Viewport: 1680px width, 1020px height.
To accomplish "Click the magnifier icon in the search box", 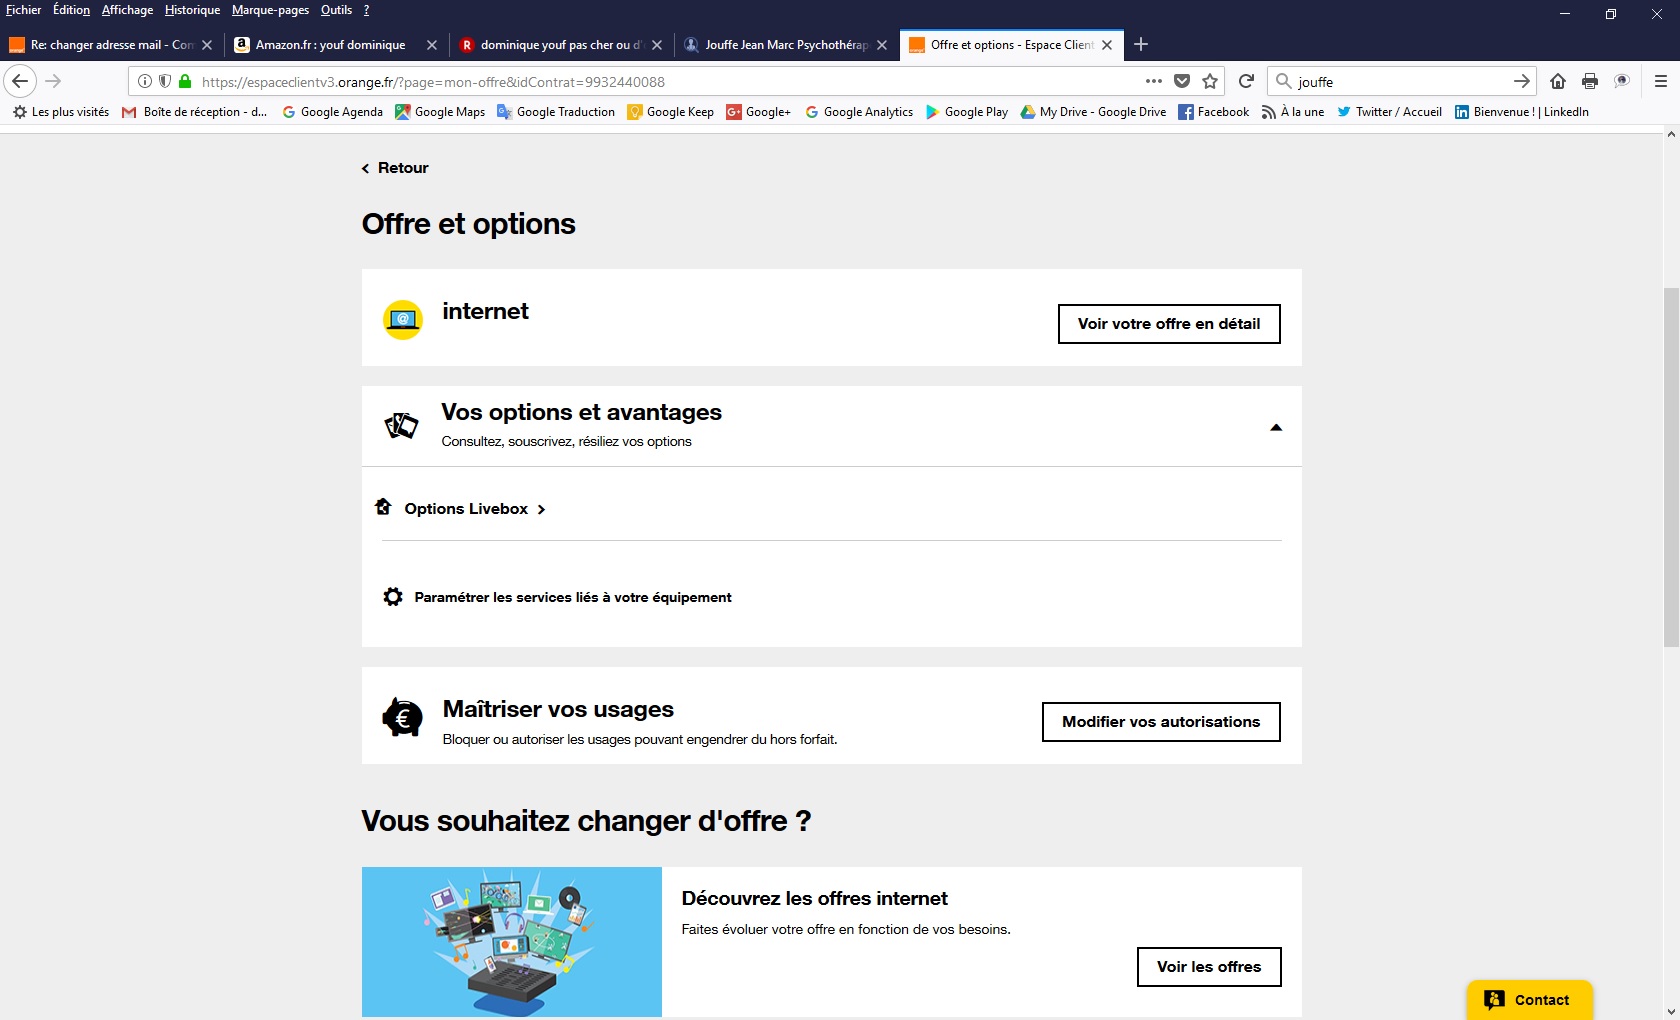I will pyautogui.click(x=1284, y=81).
